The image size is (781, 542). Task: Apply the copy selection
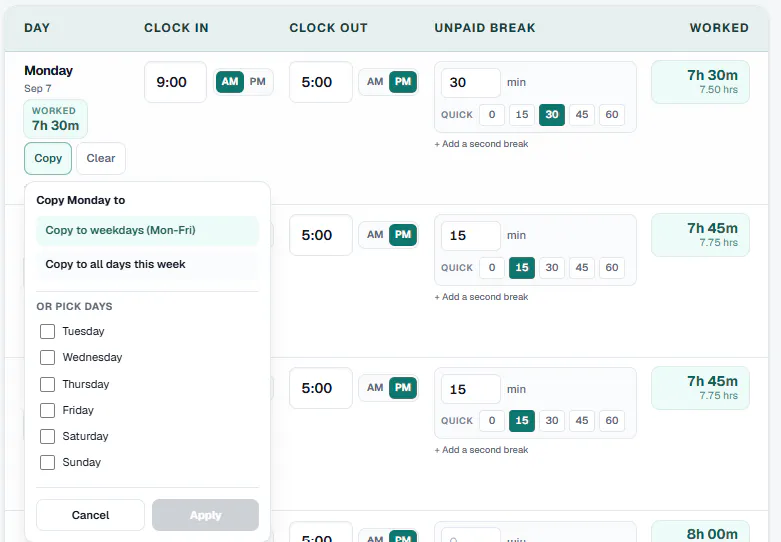tap(205, 515)
